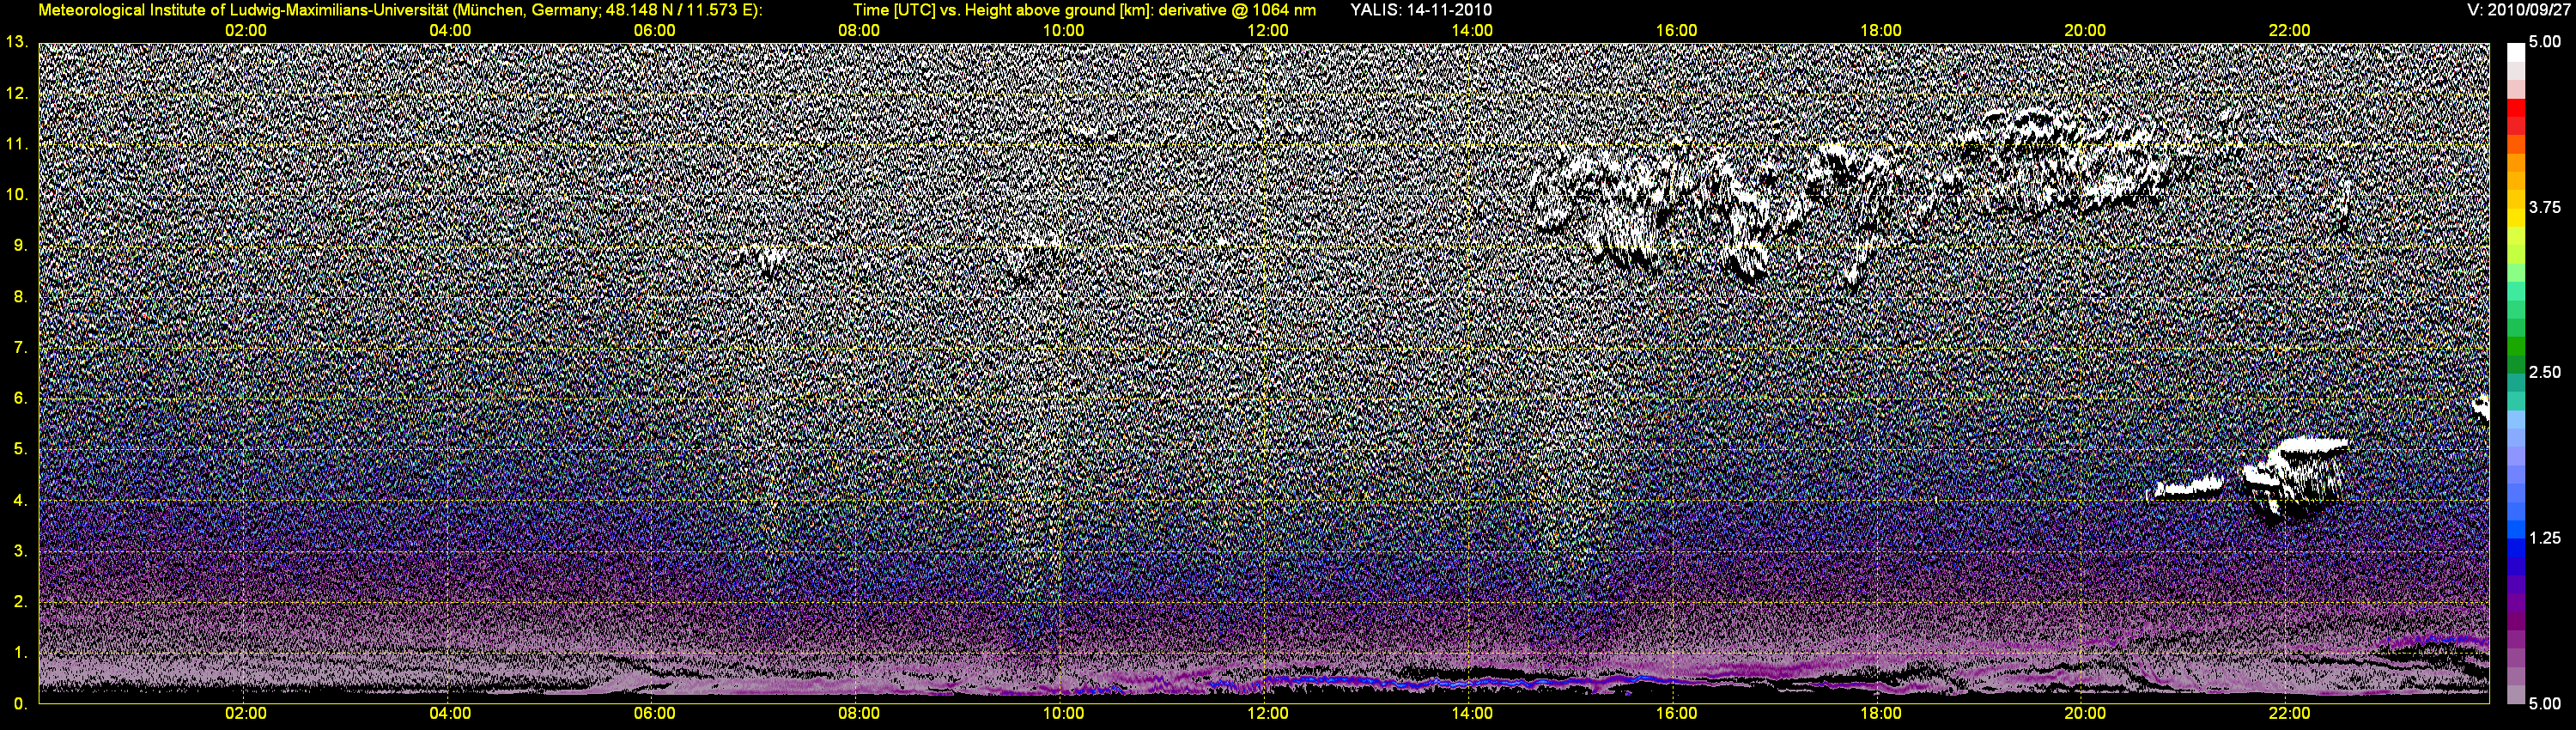Click the '3.' height axis label
2576x730 pixels.
(x=20, y=552)
